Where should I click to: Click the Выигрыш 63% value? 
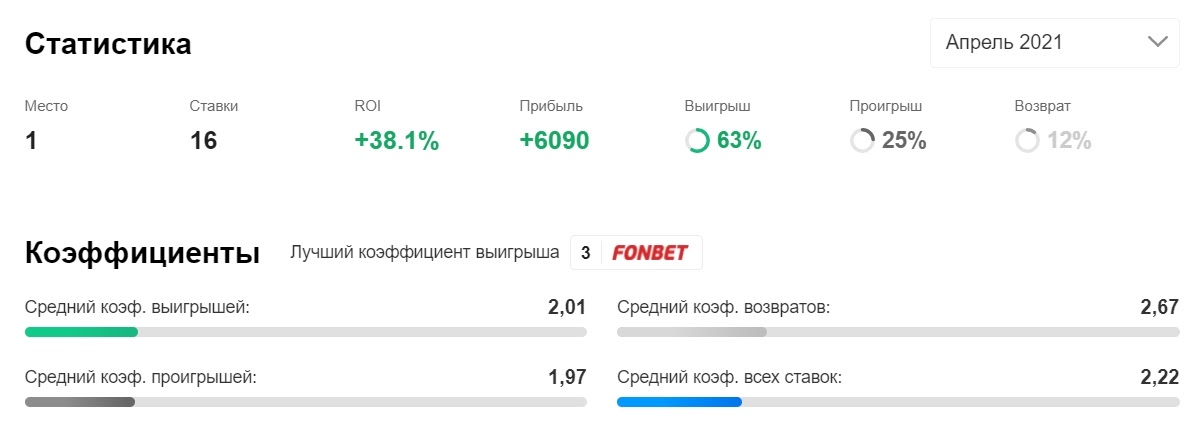[x=739, y=141]
